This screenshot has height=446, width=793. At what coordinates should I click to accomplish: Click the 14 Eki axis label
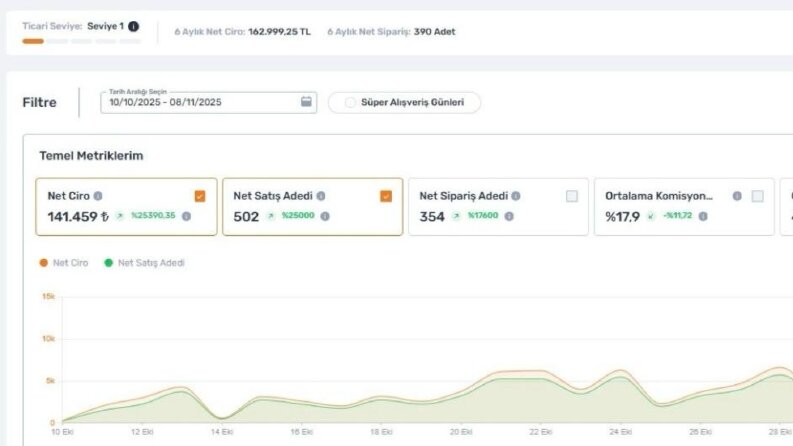tap(222, 432)
